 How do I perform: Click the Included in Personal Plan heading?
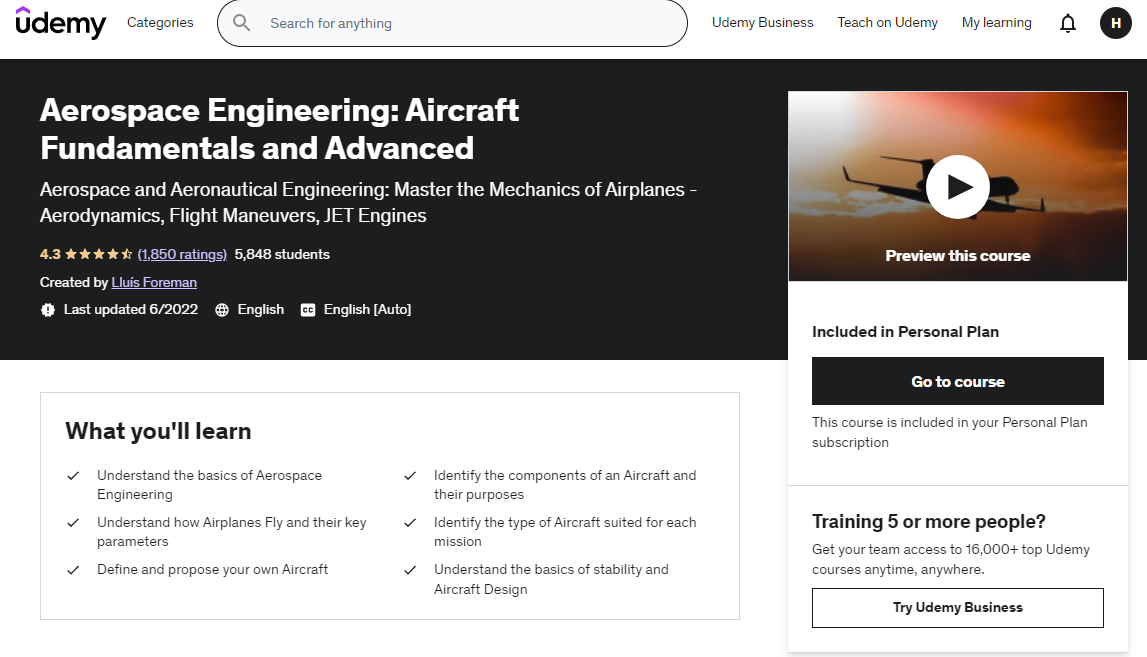point(905,331)
